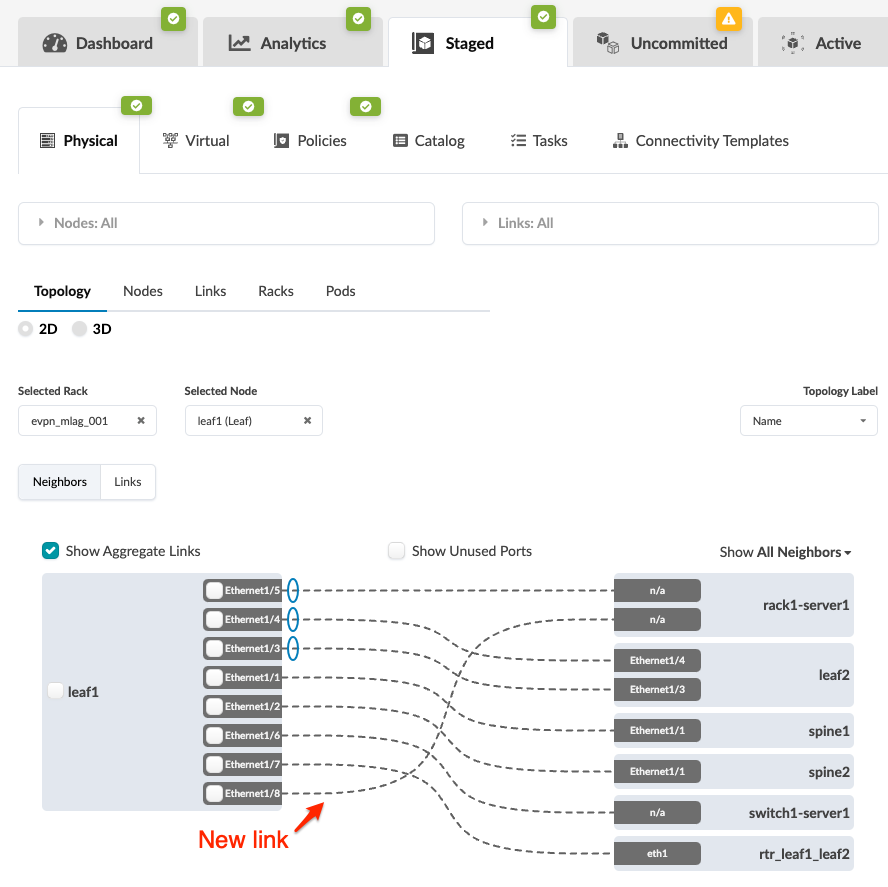Click the Links toggle button

[x=128, y=482]
